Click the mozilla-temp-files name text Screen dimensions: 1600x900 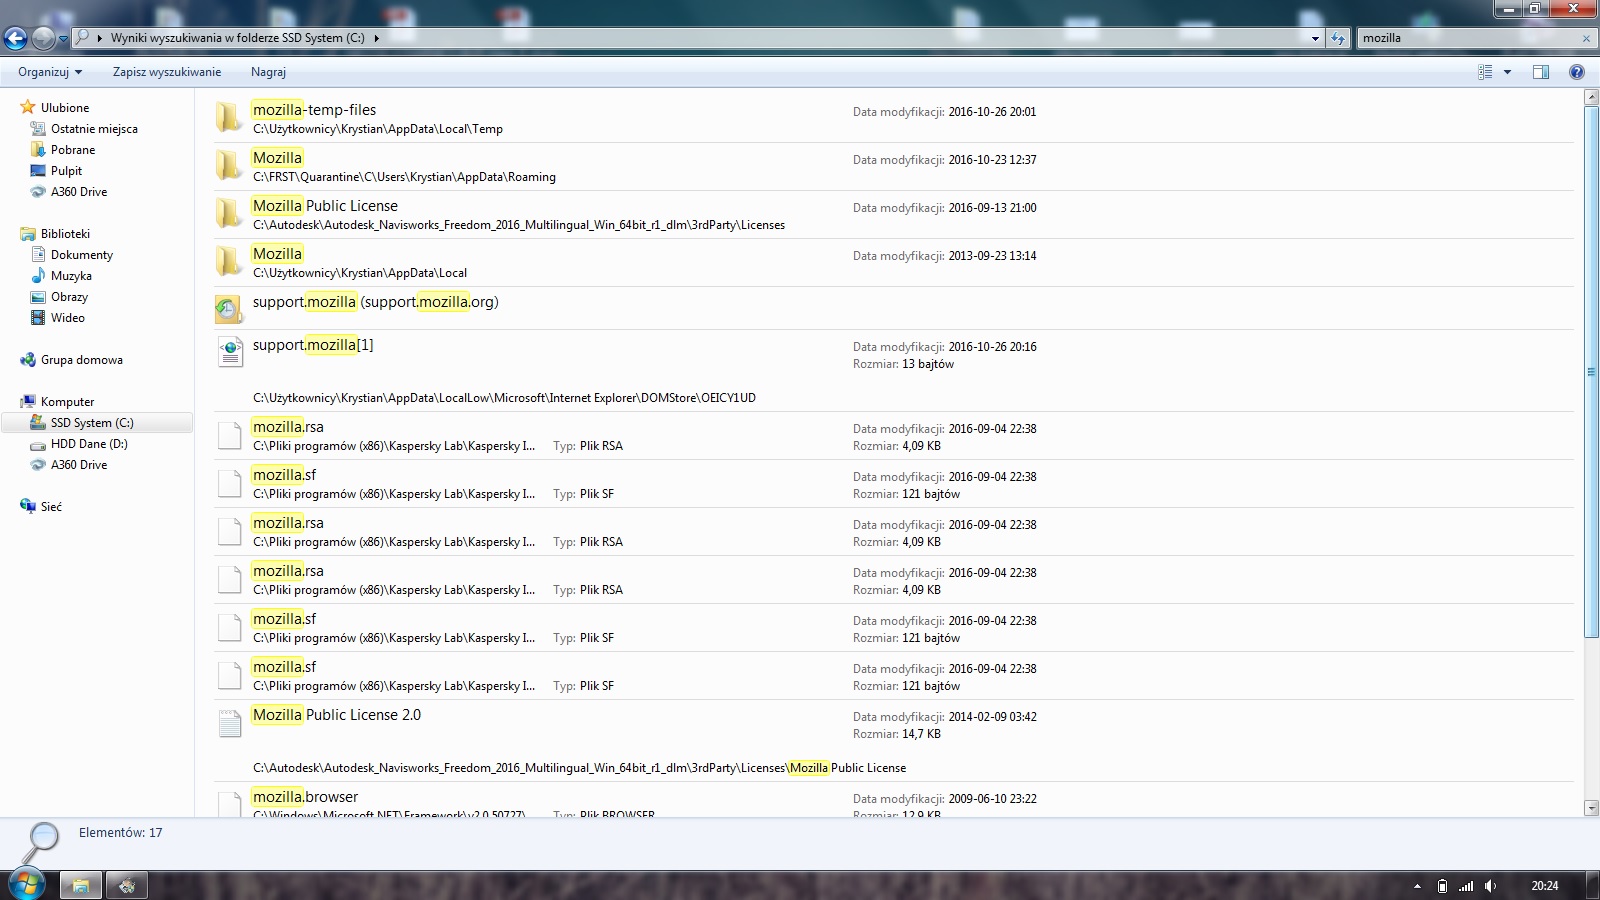[x=314, y=110]
